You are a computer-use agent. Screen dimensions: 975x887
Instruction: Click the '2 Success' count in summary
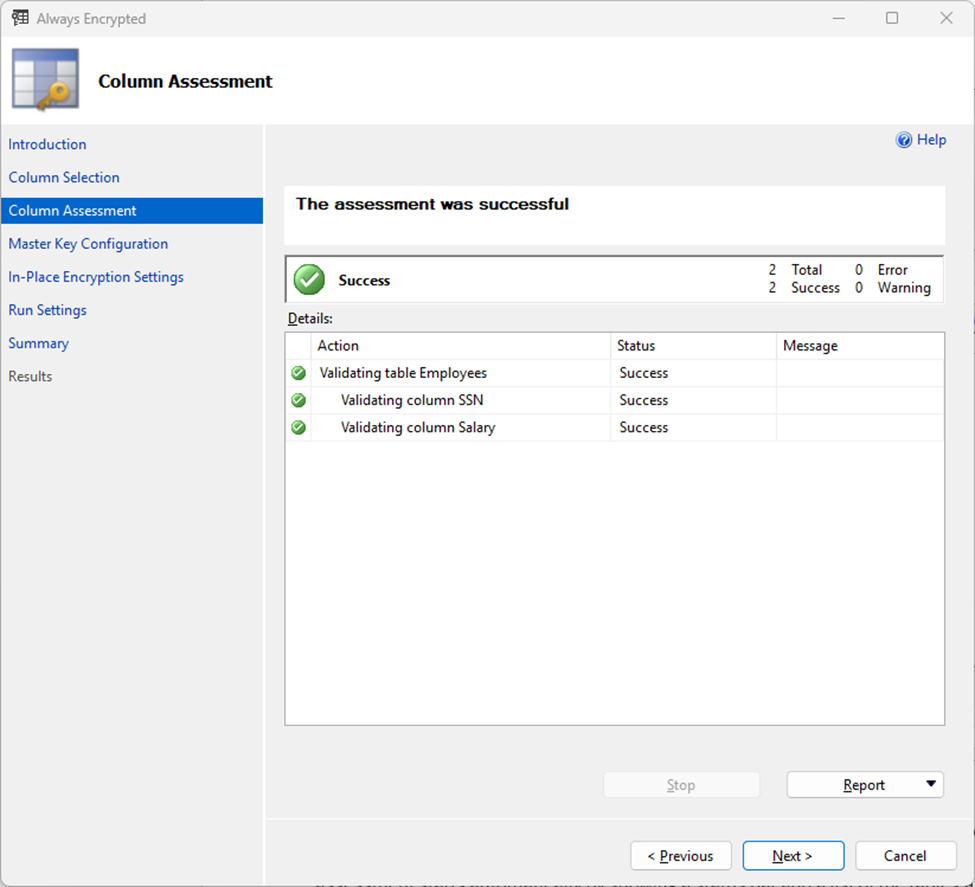[x=804, y=288]
